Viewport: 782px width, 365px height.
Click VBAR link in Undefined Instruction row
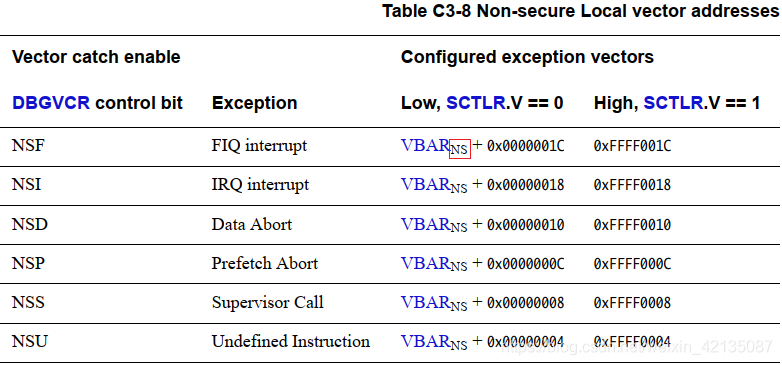425,341
